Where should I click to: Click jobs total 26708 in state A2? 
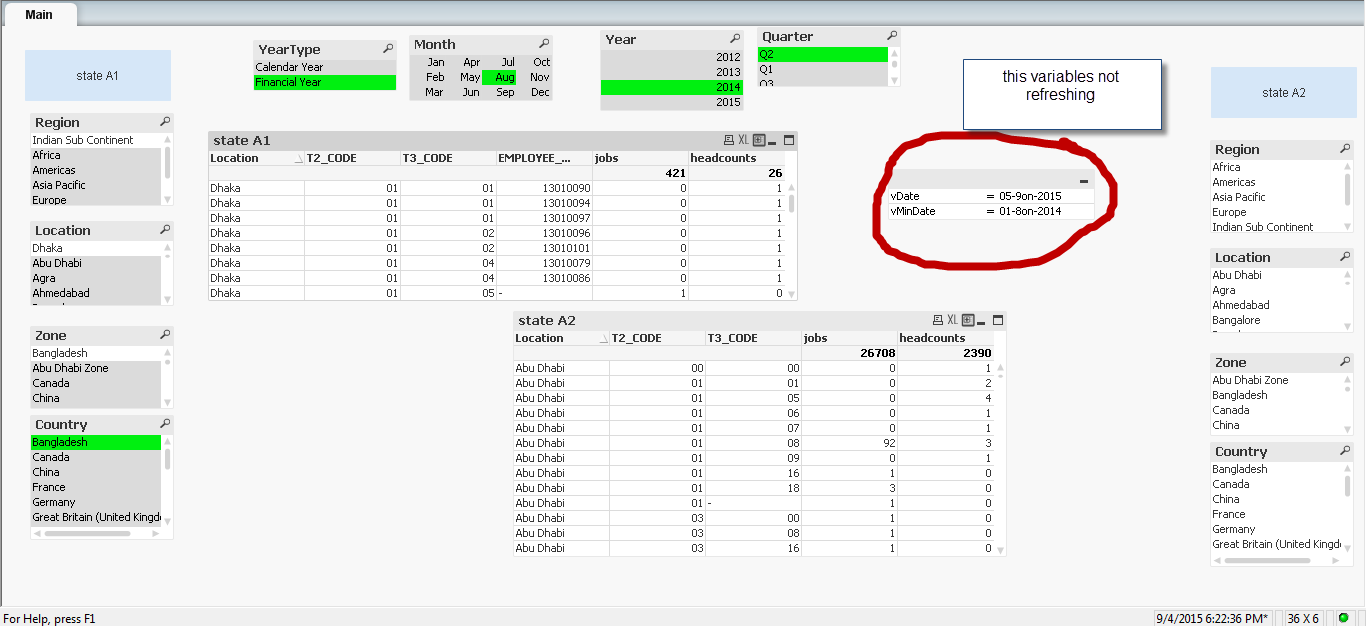pyautogui.click(x=849, y=353)
